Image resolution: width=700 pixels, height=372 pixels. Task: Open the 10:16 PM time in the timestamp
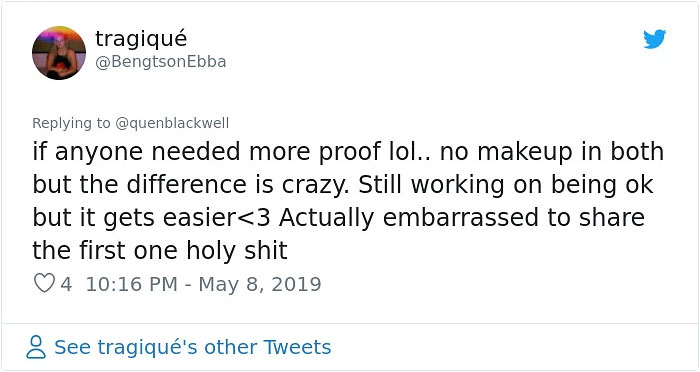pyautogui.click(x=132, y=284)
